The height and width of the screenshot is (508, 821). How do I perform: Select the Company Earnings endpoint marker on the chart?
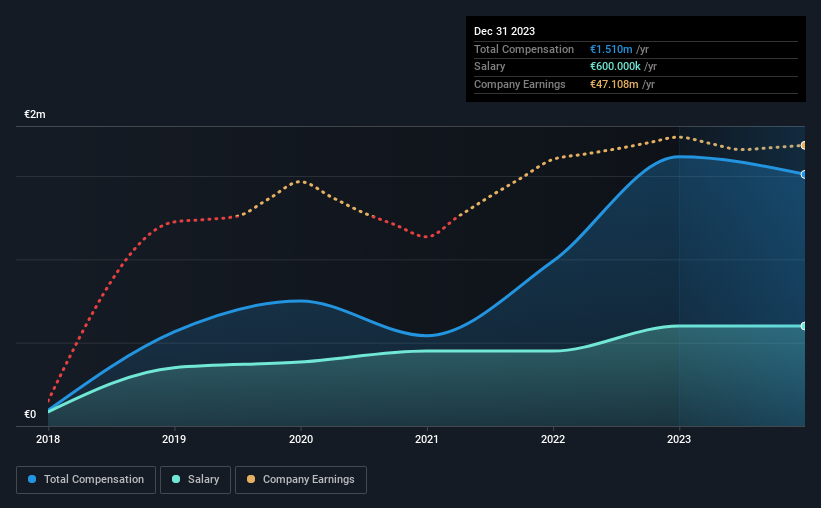(x=803, y=146)
